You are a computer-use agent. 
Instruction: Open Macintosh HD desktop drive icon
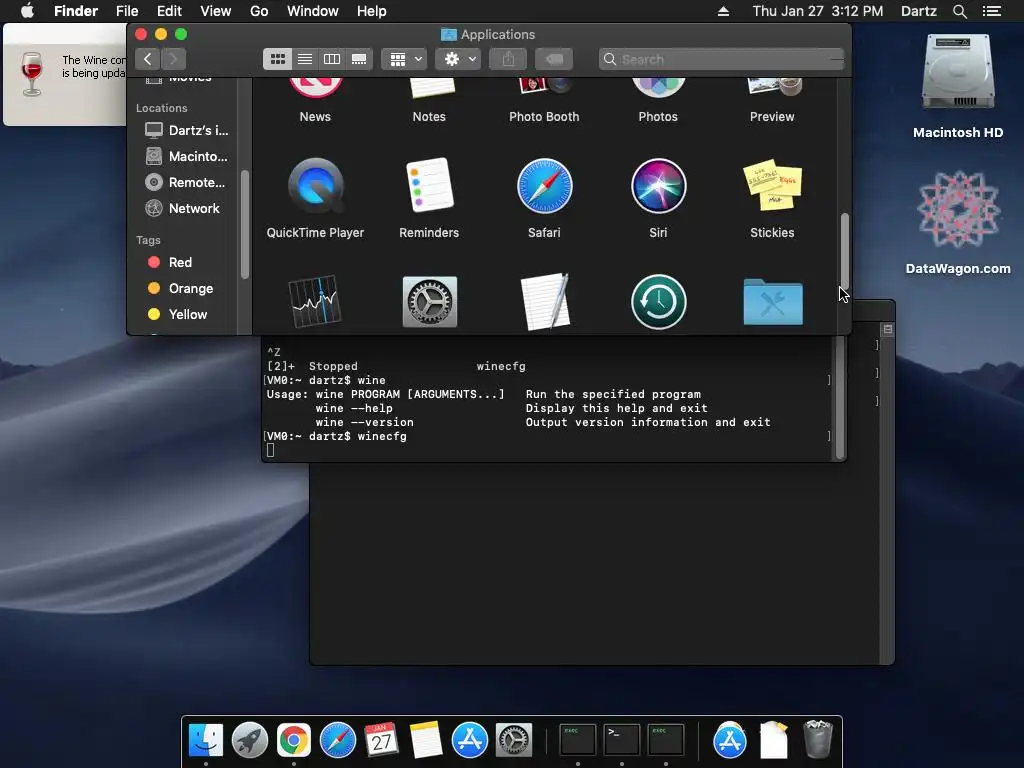coord(958,72)
